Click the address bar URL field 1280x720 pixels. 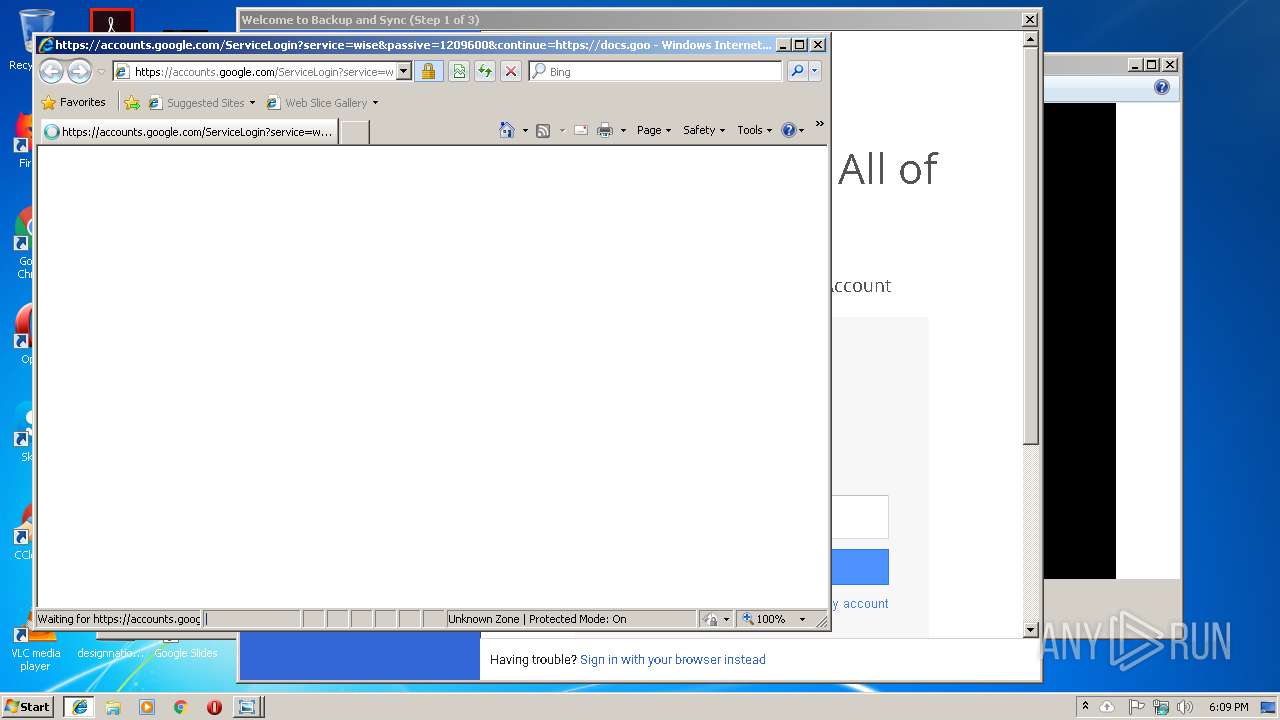pyautogui.click(x=262, y=71)
